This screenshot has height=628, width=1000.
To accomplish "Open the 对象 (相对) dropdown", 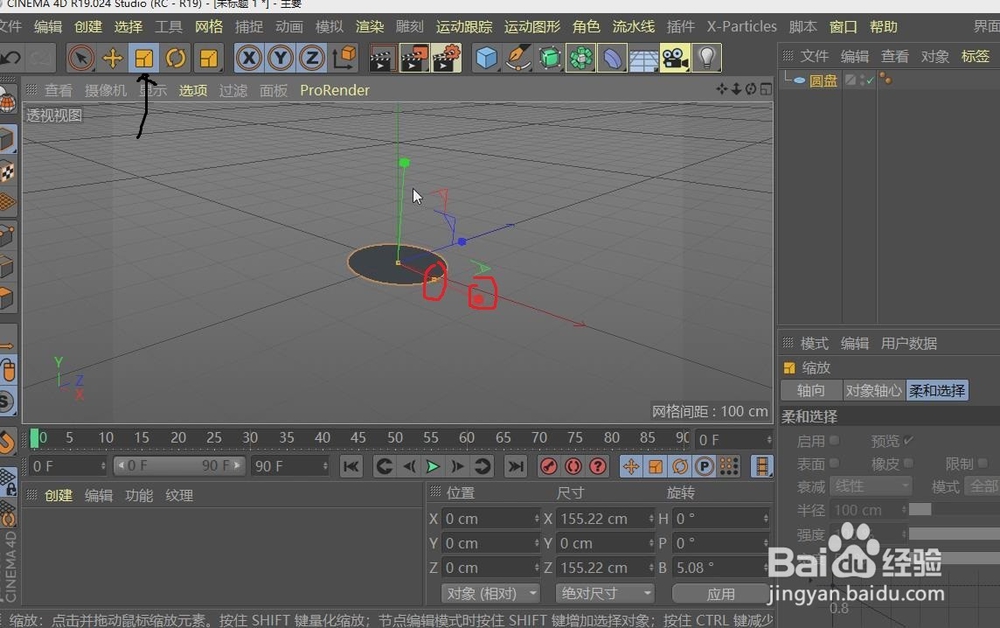I will [490, 594].
